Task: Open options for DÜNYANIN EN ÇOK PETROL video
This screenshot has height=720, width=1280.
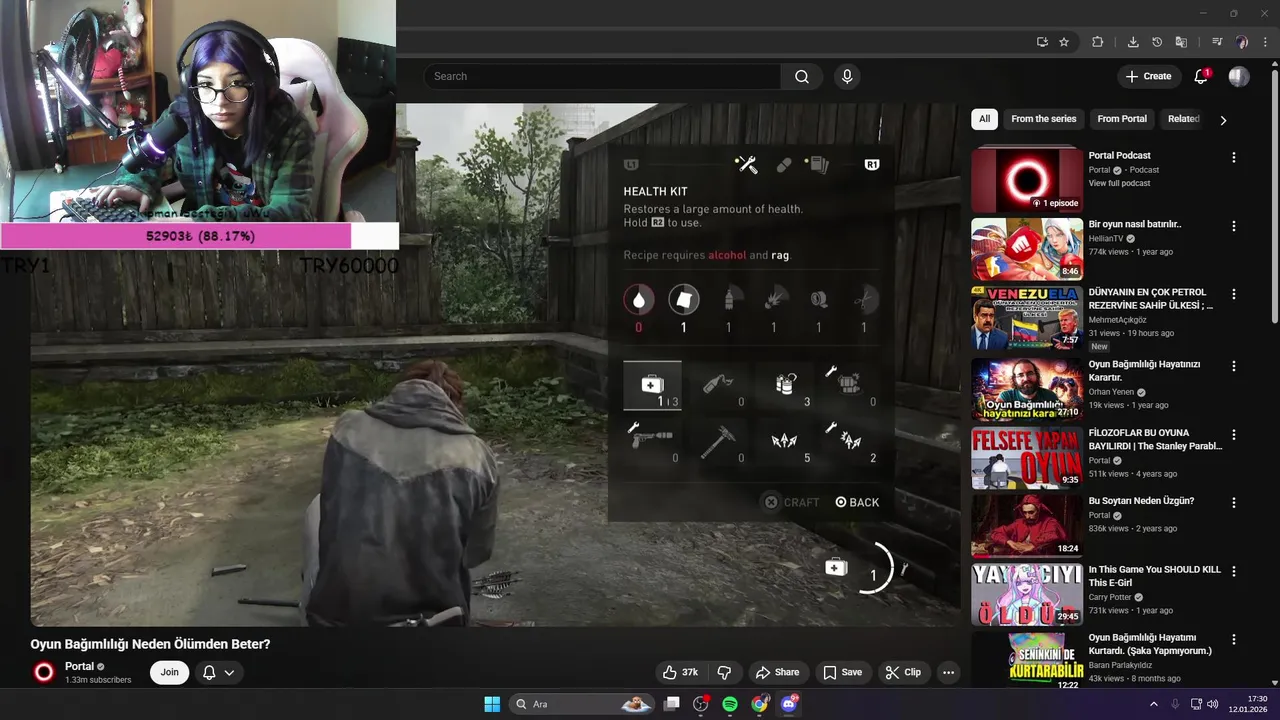Action: (x=1233, y=295)
